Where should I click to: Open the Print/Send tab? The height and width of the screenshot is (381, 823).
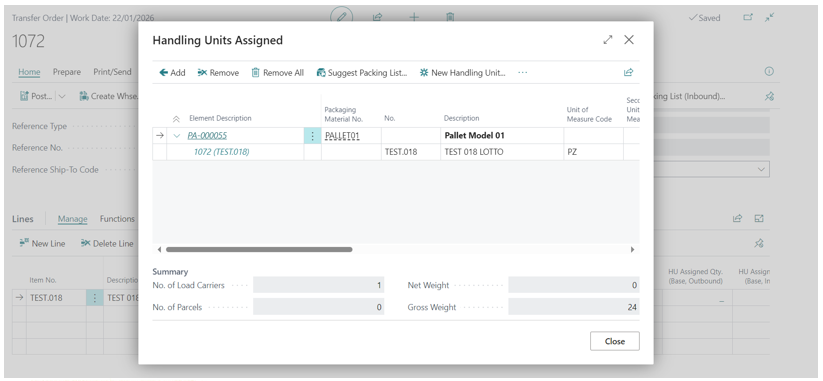(112, 72)
